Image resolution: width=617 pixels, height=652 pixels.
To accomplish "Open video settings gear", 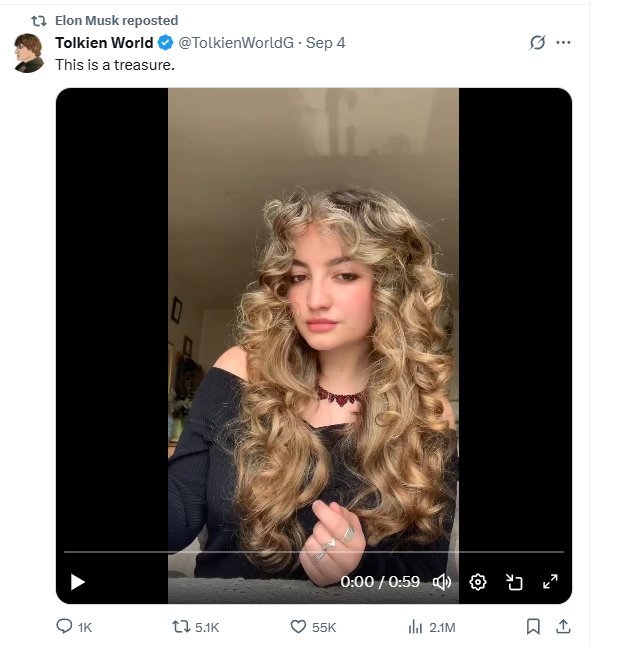I will click(x=478, y=582).
